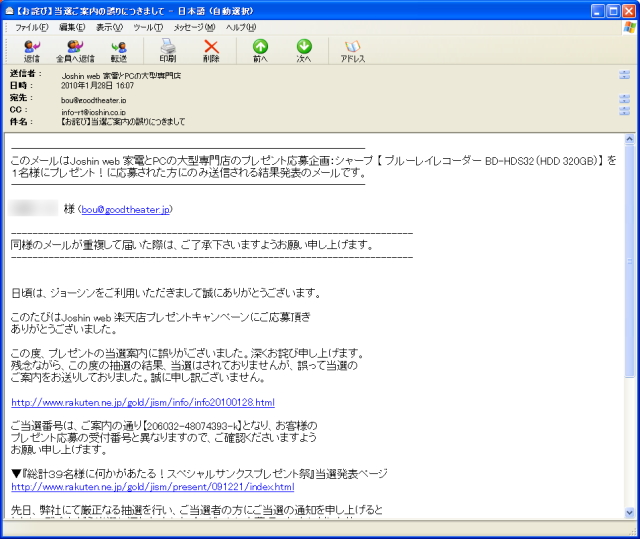Close the mail window
Image resolution: width=640 pixels, height=539 pixels.
(x=628, y=11)
